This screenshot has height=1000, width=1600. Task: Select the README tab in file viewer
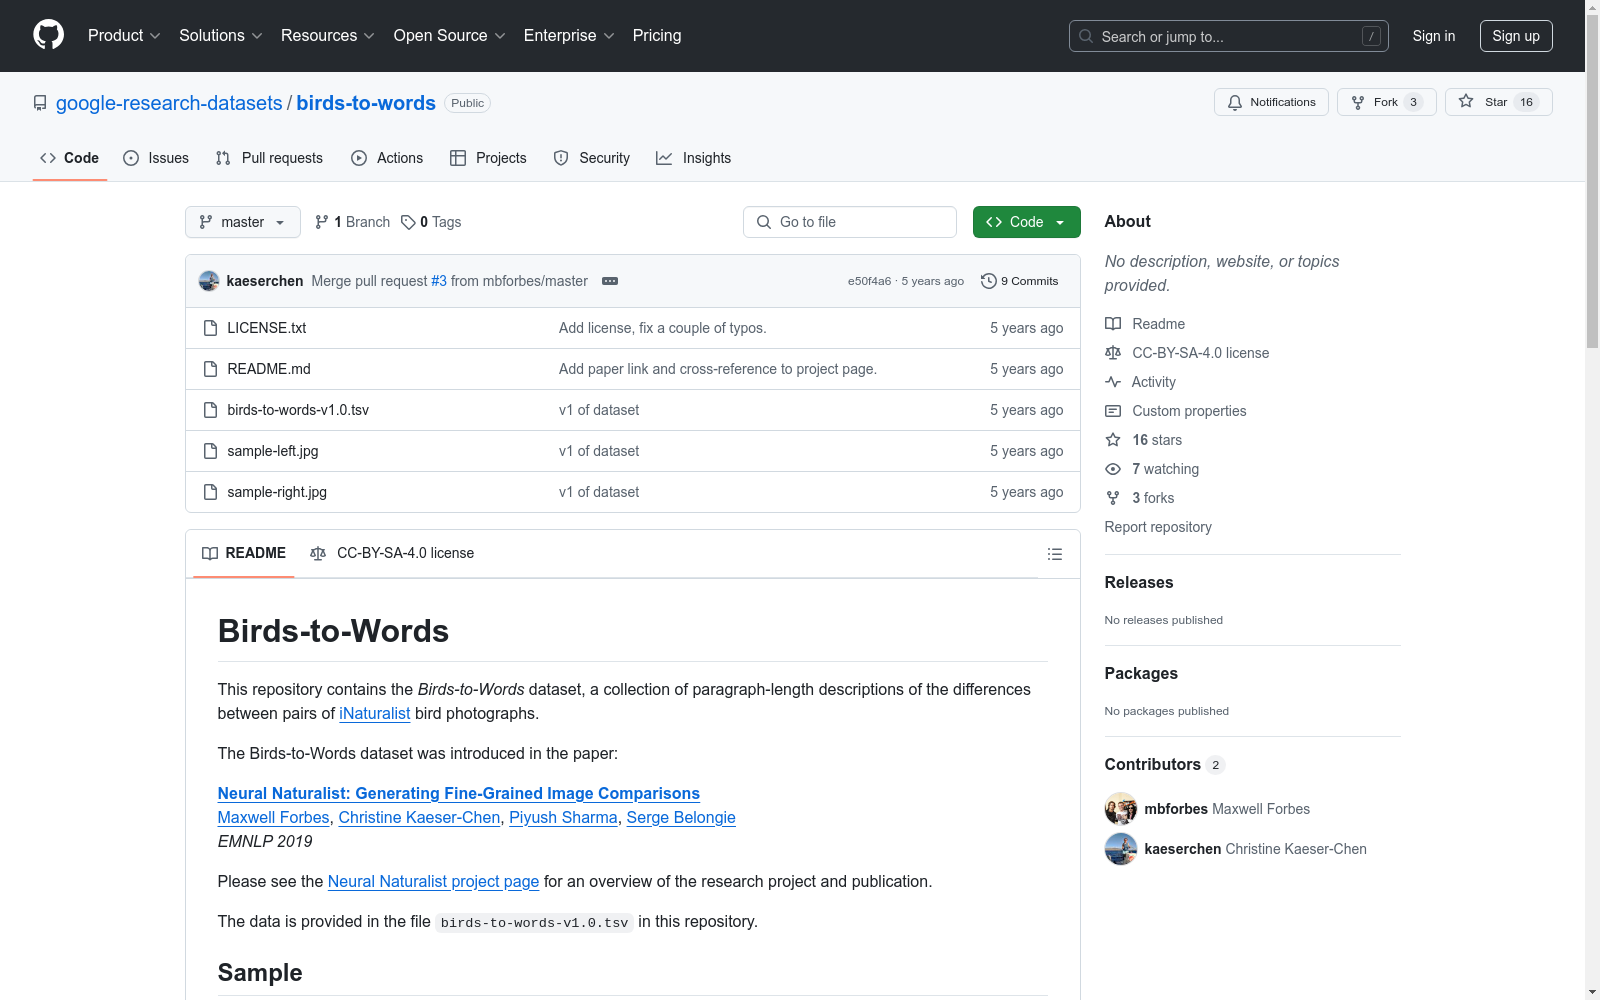pos(244,553)
